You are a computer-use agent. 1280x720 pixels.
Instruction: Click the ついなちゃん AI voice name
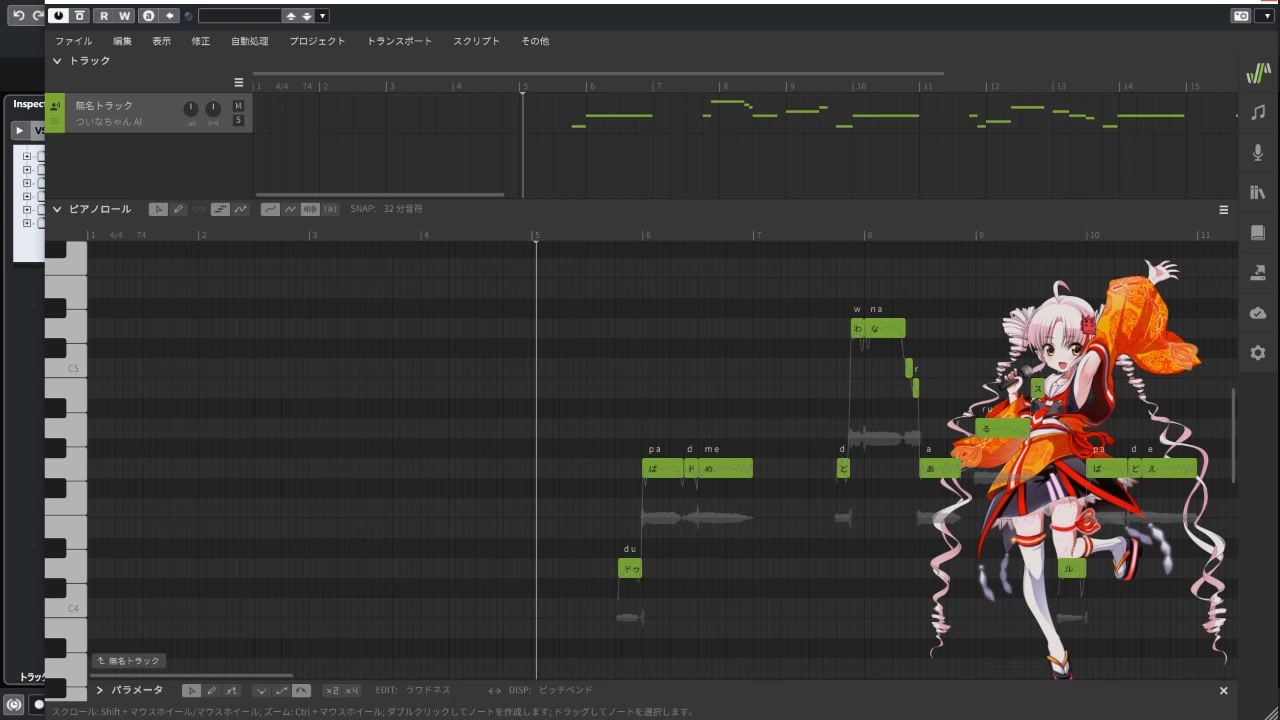pyautogui.click(x=109, y=121)
